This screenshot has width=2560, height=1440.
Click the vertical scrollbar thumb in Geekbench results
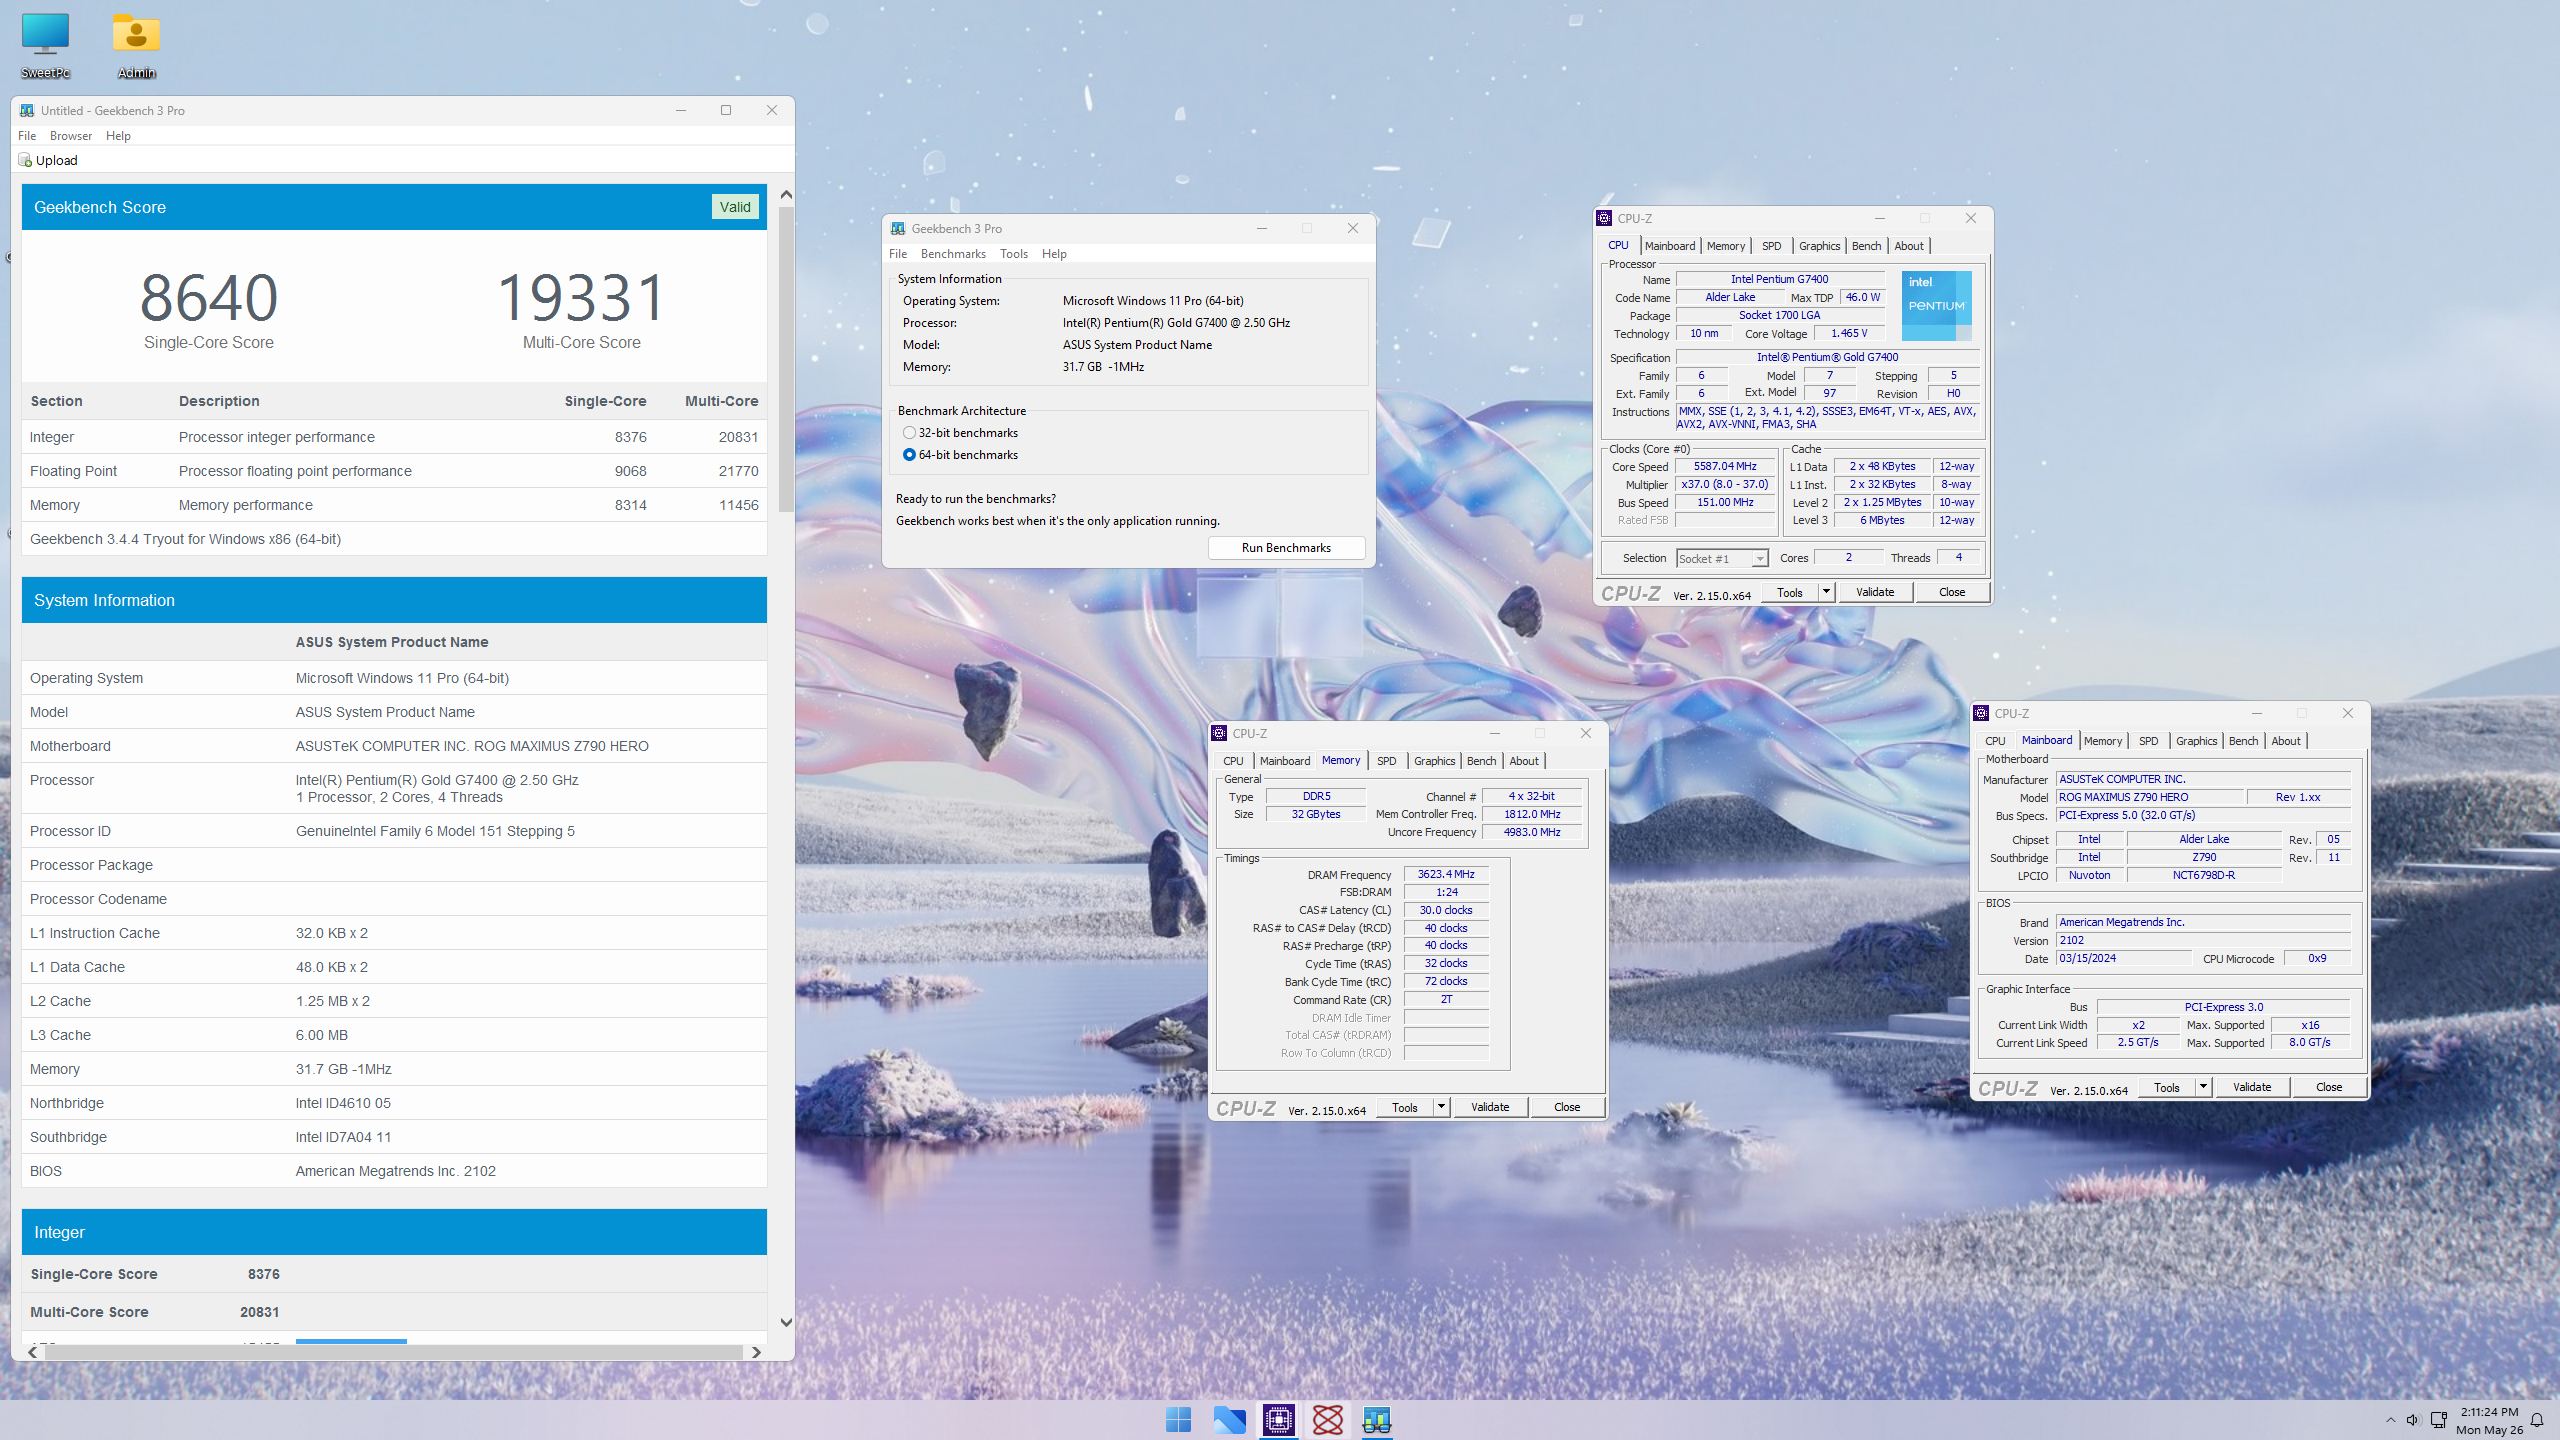click(x=786, y=360)
